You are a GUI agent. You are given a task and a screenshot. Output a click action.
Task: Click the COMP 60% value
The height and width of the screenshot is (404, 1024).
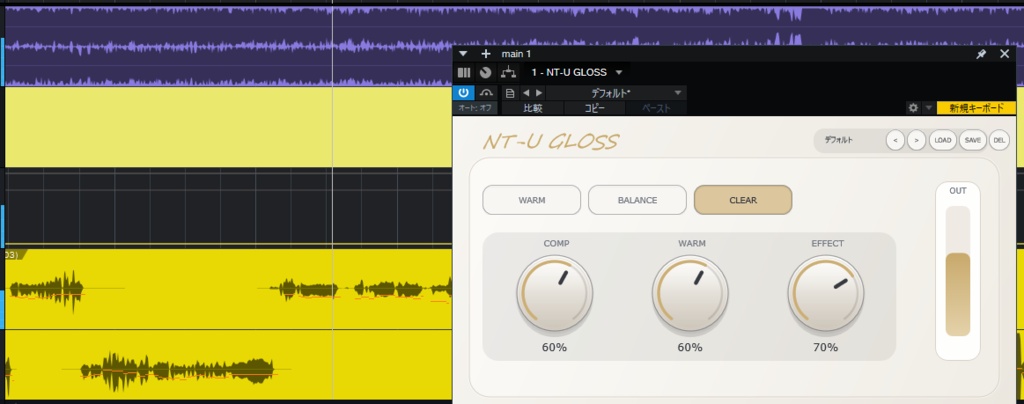tap(554, 347)
